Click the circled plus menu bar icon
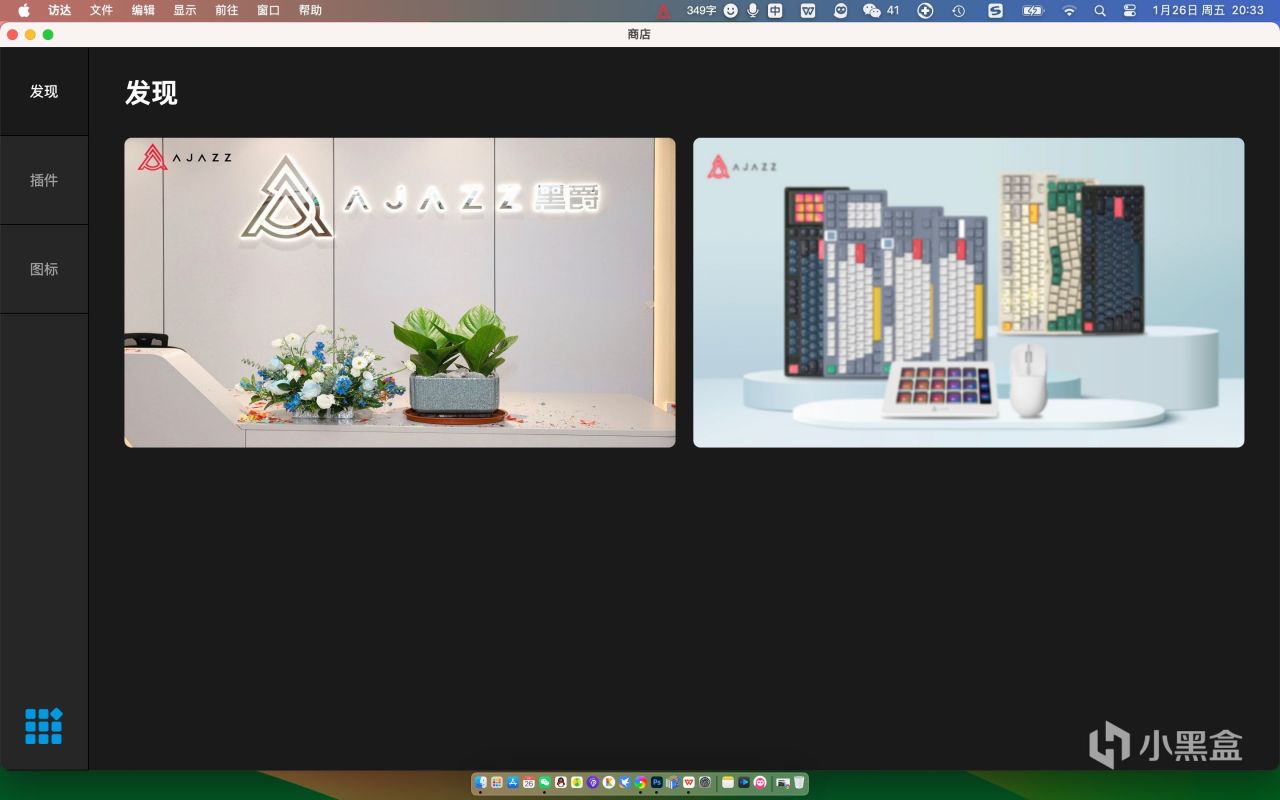 pos(925,10)
